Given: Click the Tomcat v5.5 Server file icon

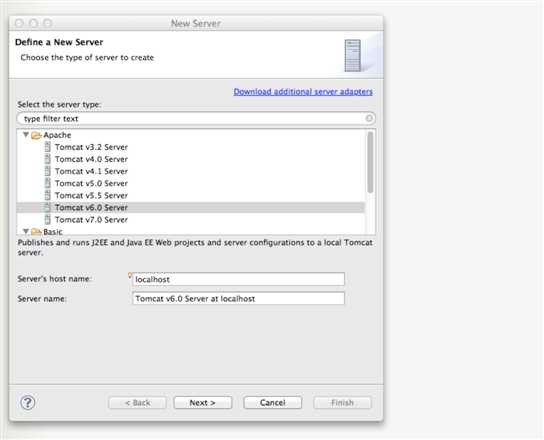Looking at the screenshot, I should click(48, 195).
